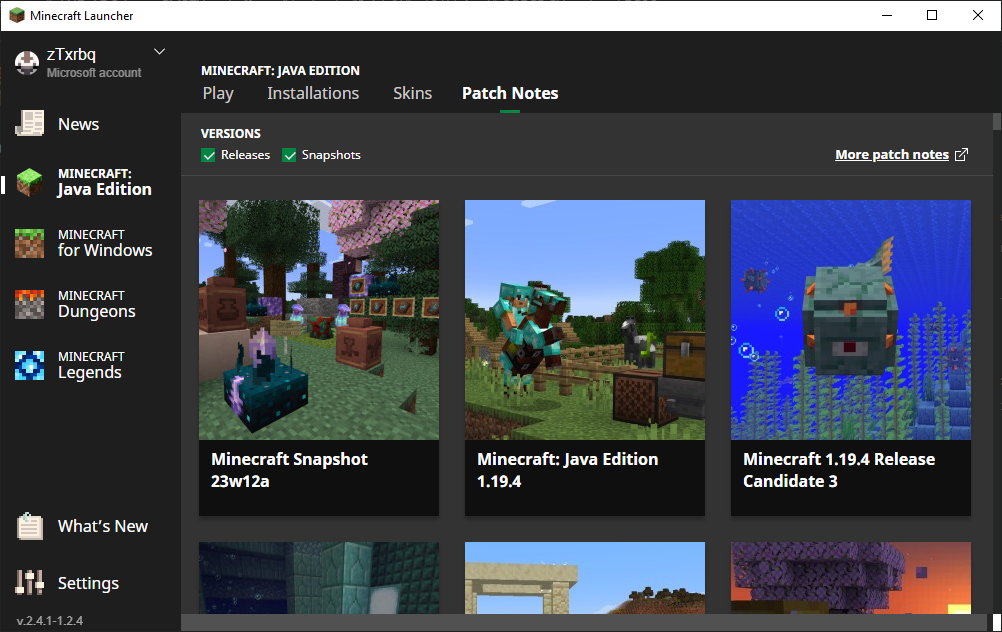Open the More patch notes link
This screenshot has height=632, width=1002.
pos(892,155)
